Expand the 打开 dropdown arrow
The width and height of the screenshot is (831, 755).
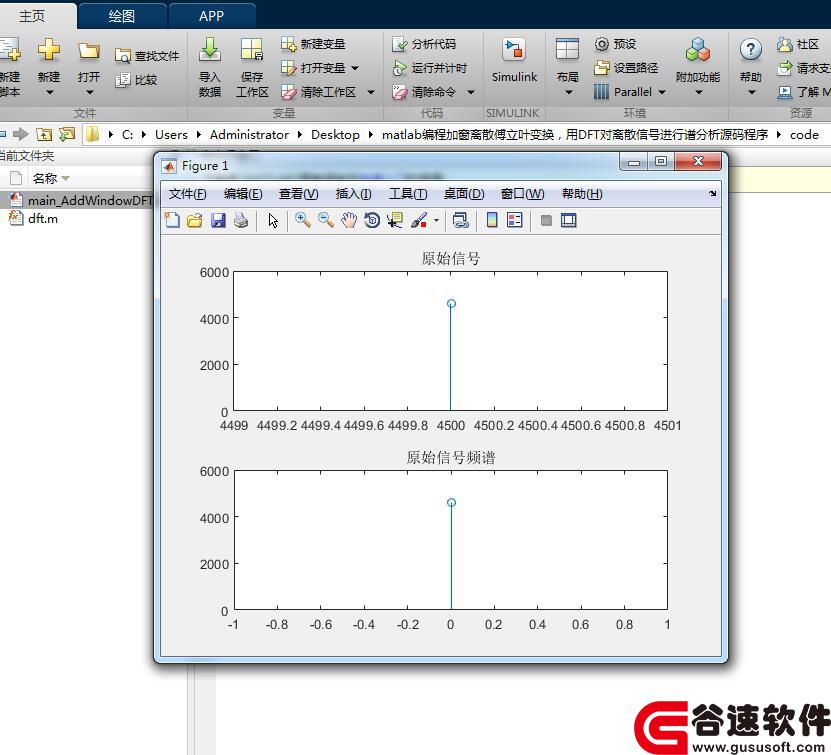click(90, 93)
